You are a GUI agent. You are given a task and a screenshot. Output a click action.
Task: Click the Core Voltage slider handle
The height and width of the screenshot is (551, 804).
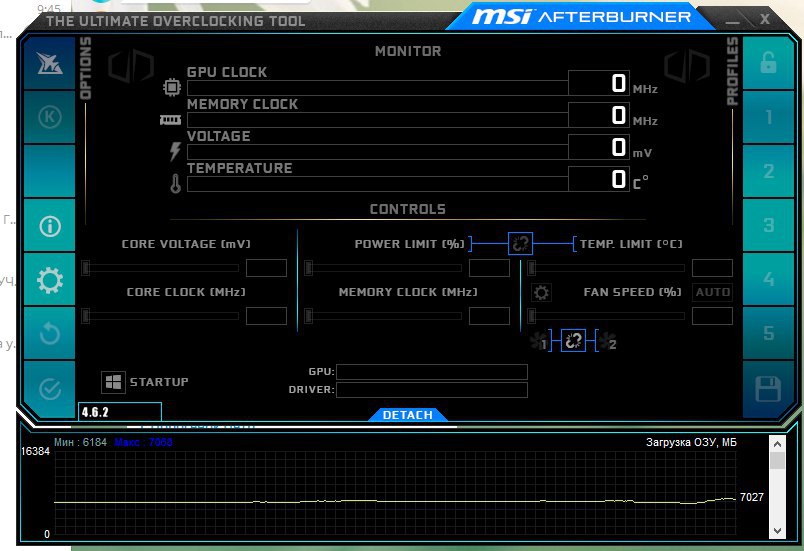tap(86, 268)
